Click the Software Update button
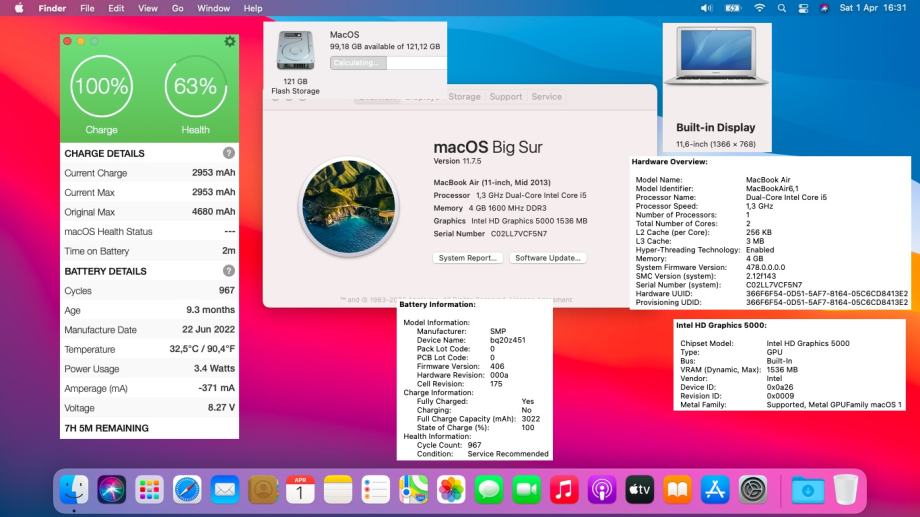Image resolution: width=920 pixels, height=517 pixels. point(547,257)
